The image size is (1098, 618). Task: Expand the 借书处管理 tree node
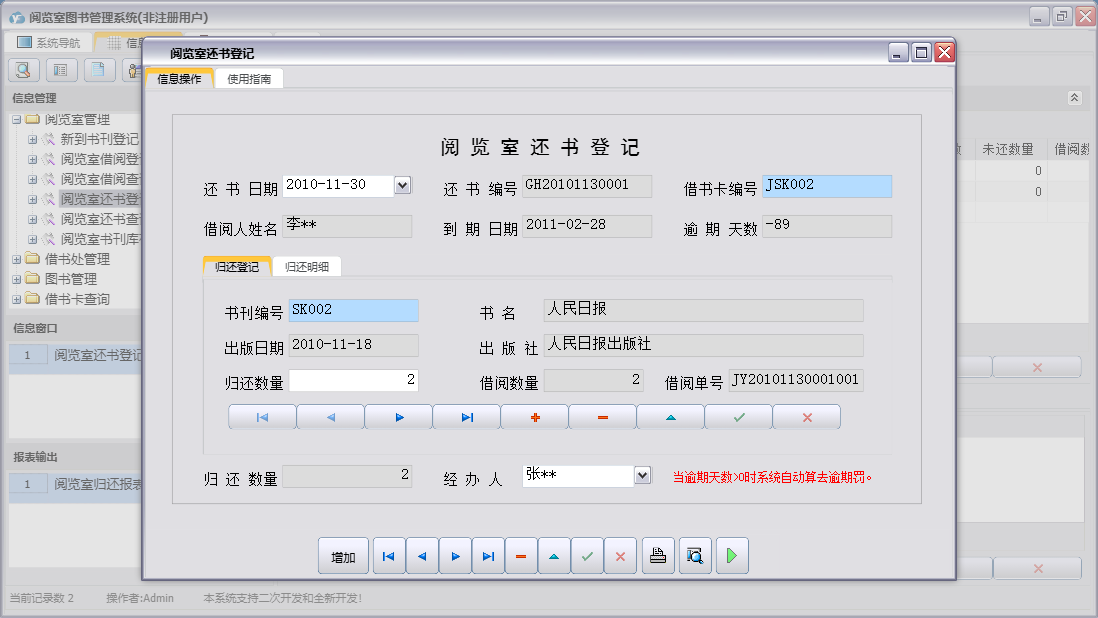(x=16, y=260)
